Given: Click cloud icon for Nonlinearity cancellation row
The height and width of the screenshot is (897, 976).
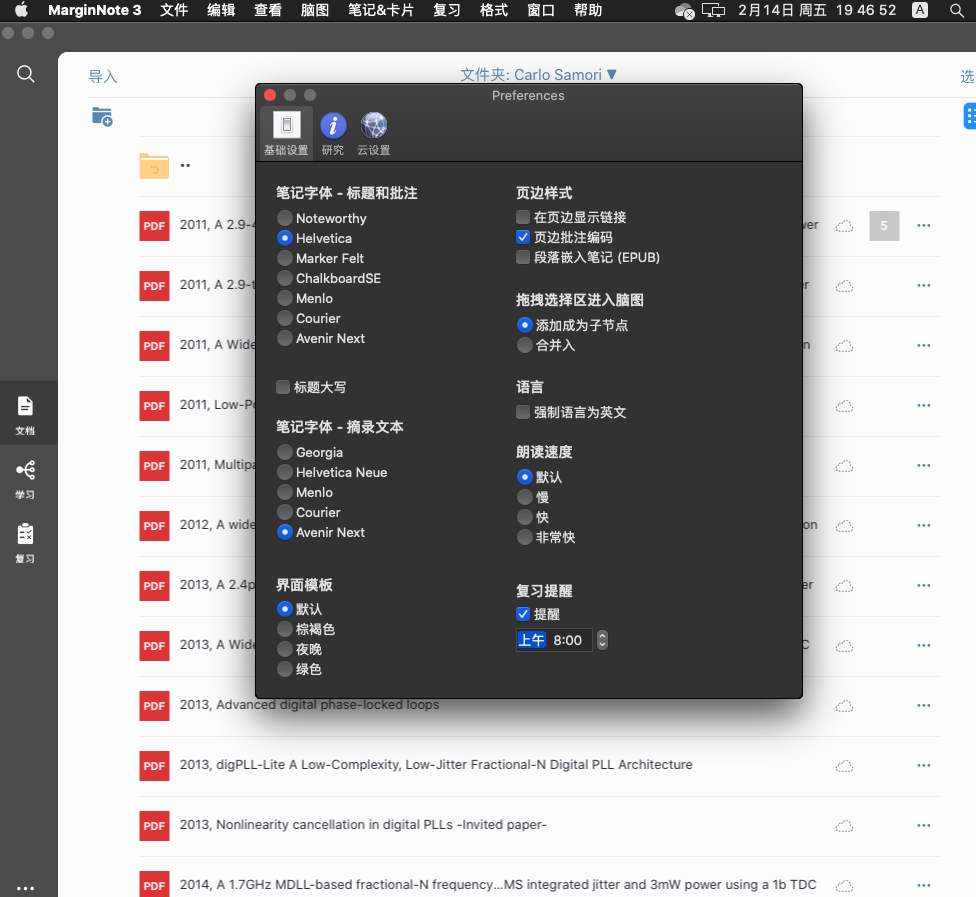Looking at the screenshot, I should point(844,826).
